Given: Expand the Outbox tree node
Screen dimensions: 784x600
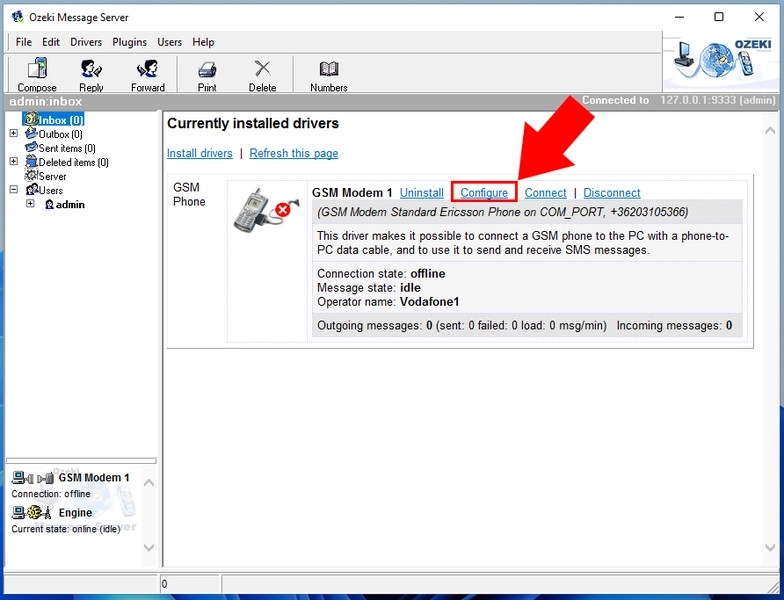Looking at the screenshot, I should click(x=14, y=134).
